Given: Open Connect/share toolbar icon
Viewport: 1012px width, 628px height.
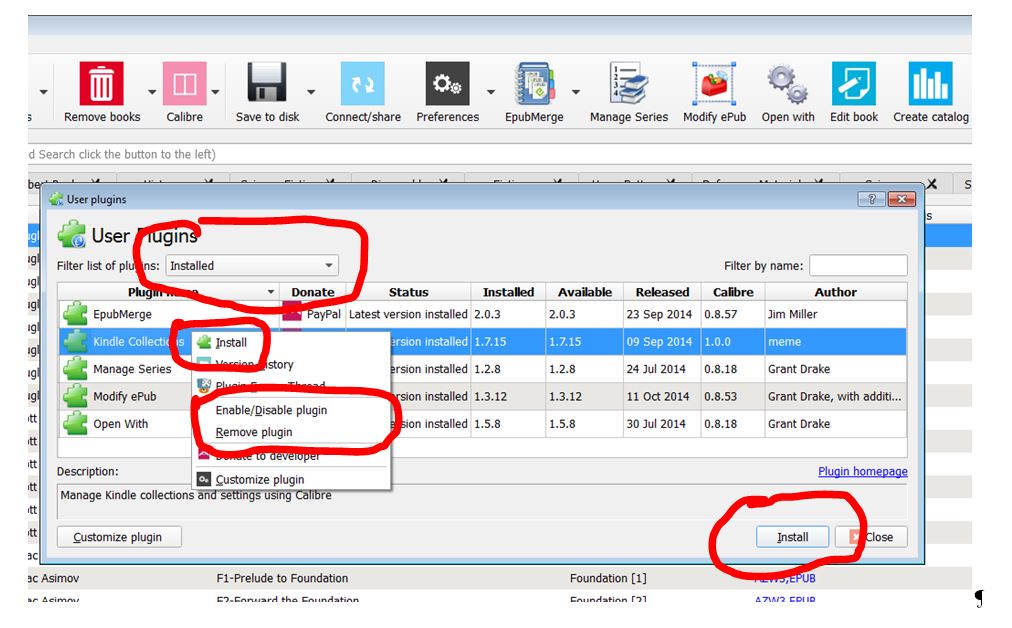Looking at the screenshot, I should (x=363, y=83).
